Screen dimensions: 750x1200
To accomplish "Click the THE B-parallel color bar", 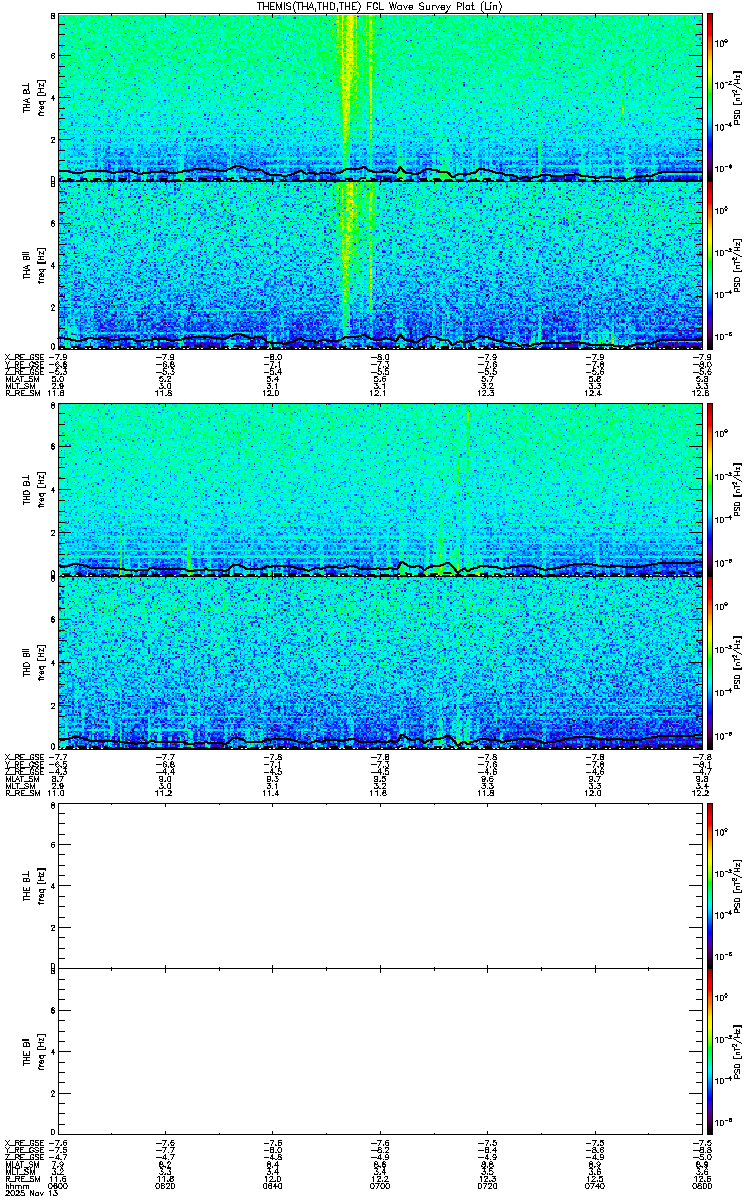I will point(710,1051).
